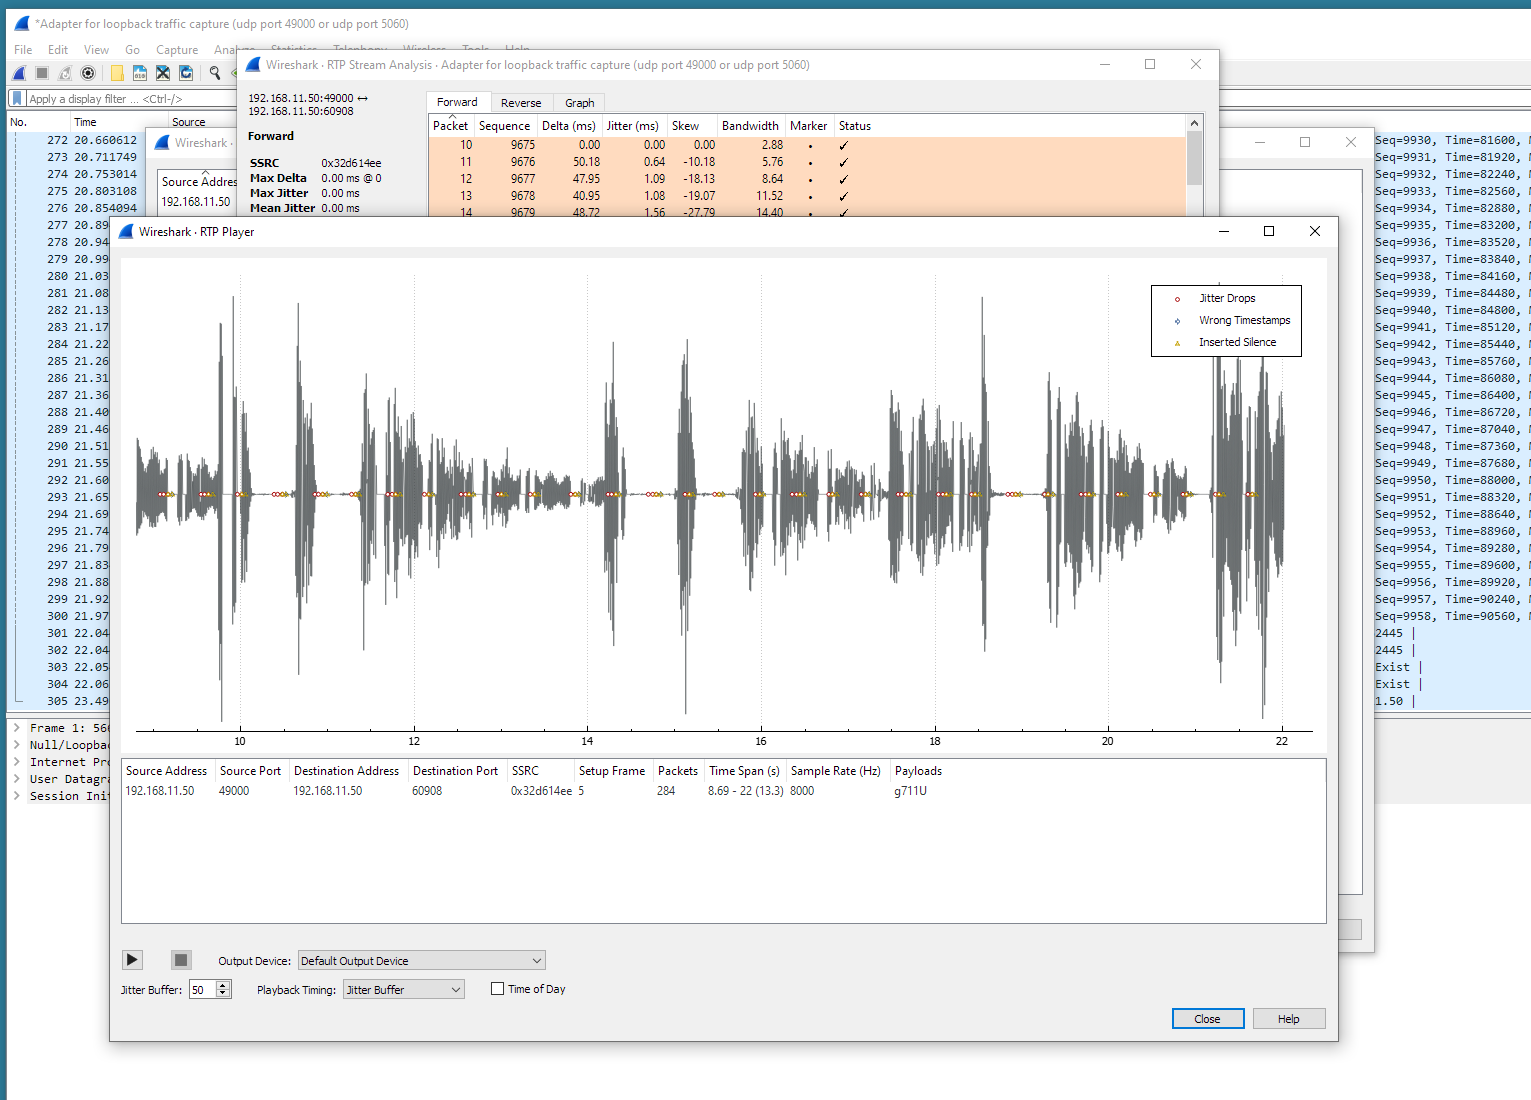
Task: Reload the capture file
Action: 186,72
